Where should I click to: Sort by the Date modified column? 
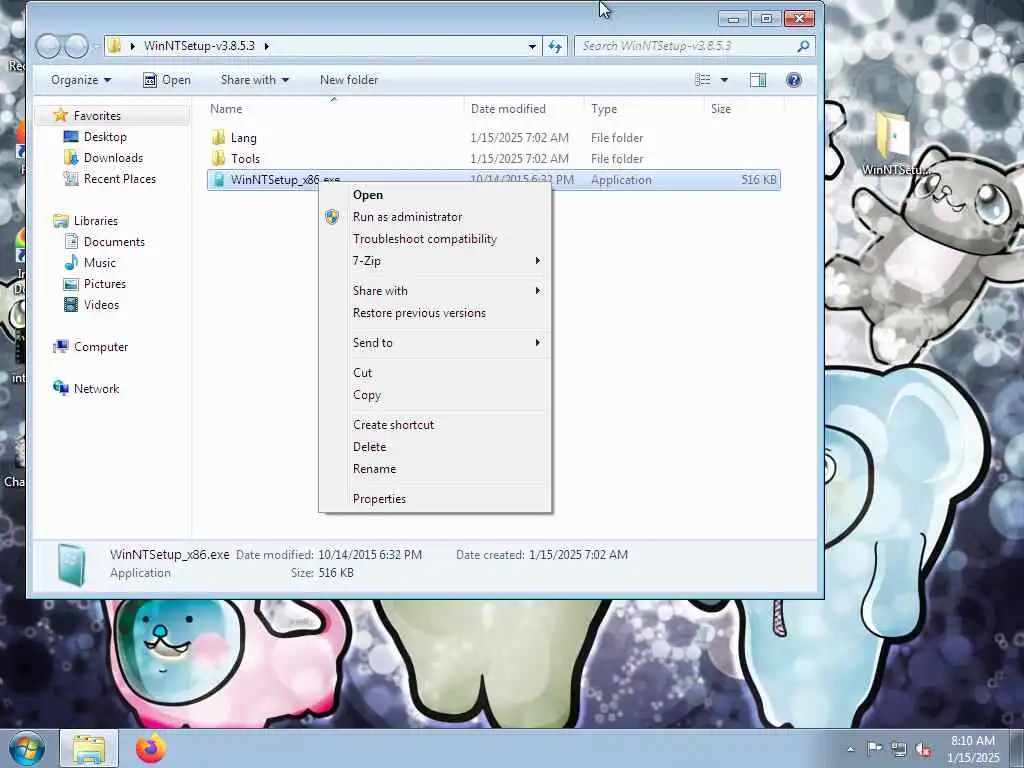(x=524, y=108)
